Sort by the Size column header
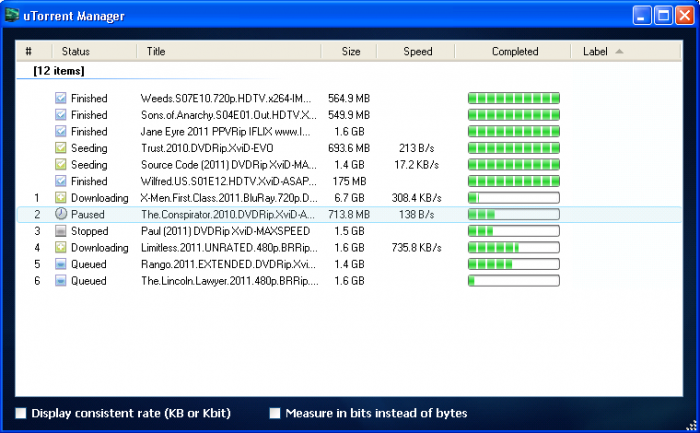The height and width of the screenshot is (433, 700). (x=349, y=51)
